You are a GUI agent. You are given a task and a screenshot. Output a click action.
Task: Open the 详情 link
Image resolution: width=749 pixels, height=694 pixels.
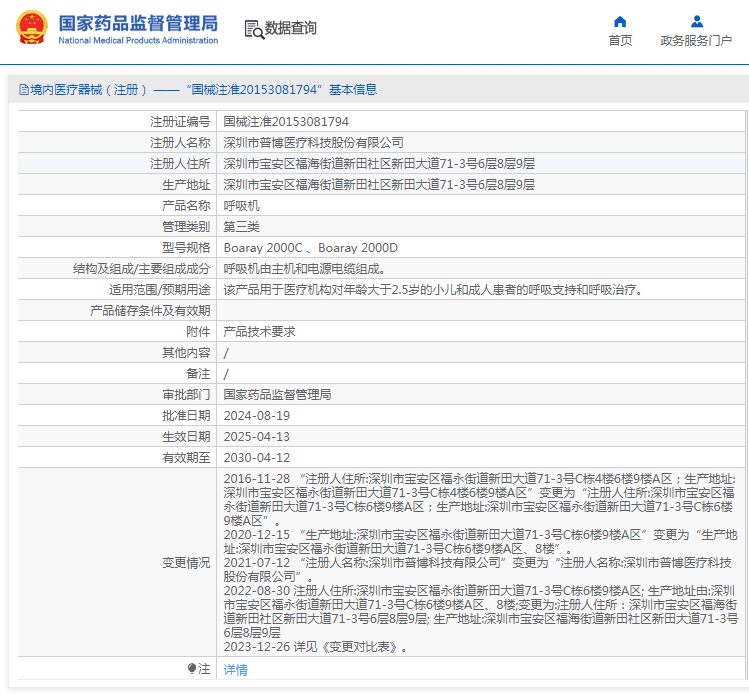[x=235, y=670]
